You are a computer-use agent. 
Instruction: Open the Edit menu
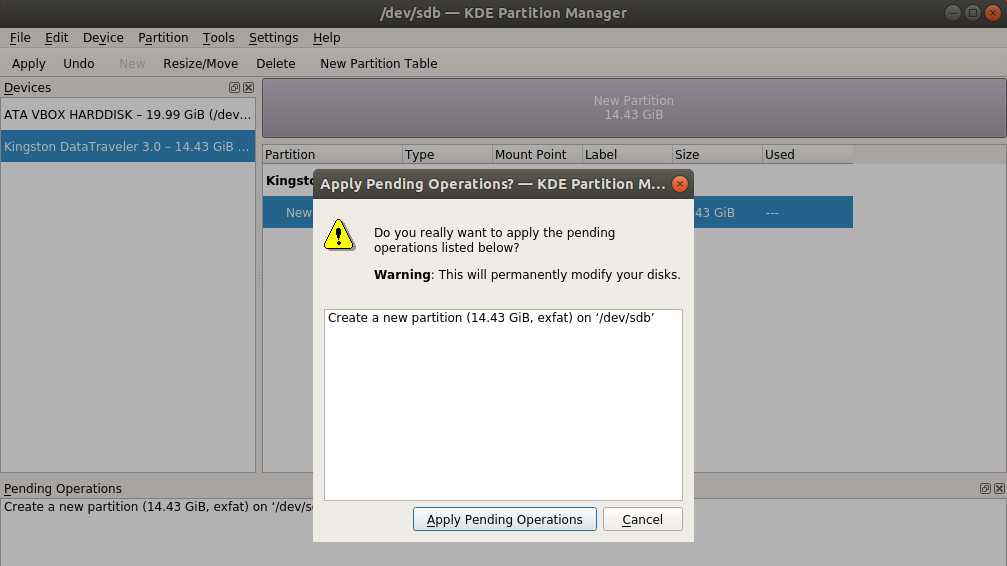point(57,38)
